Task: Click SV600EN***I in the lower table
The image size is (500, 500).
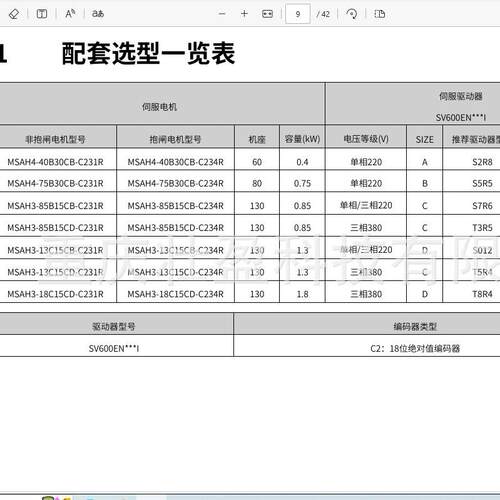Action: 114,349
